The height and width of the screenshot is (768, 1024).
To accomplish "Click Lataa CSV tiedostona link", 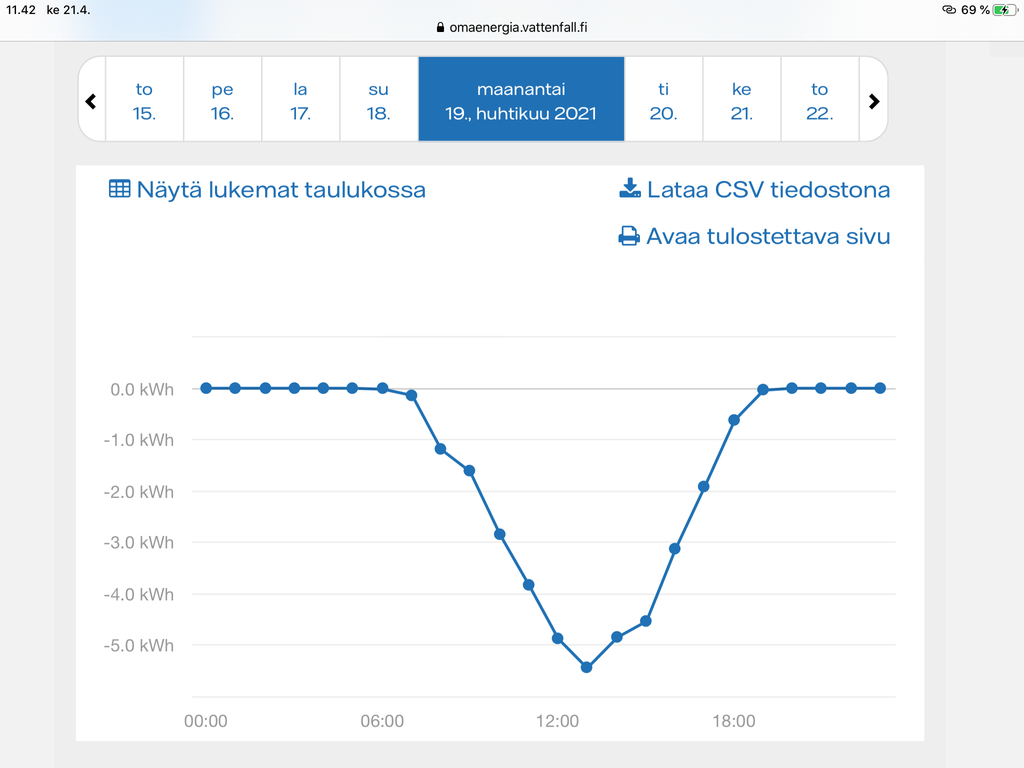I will [768, 189].
